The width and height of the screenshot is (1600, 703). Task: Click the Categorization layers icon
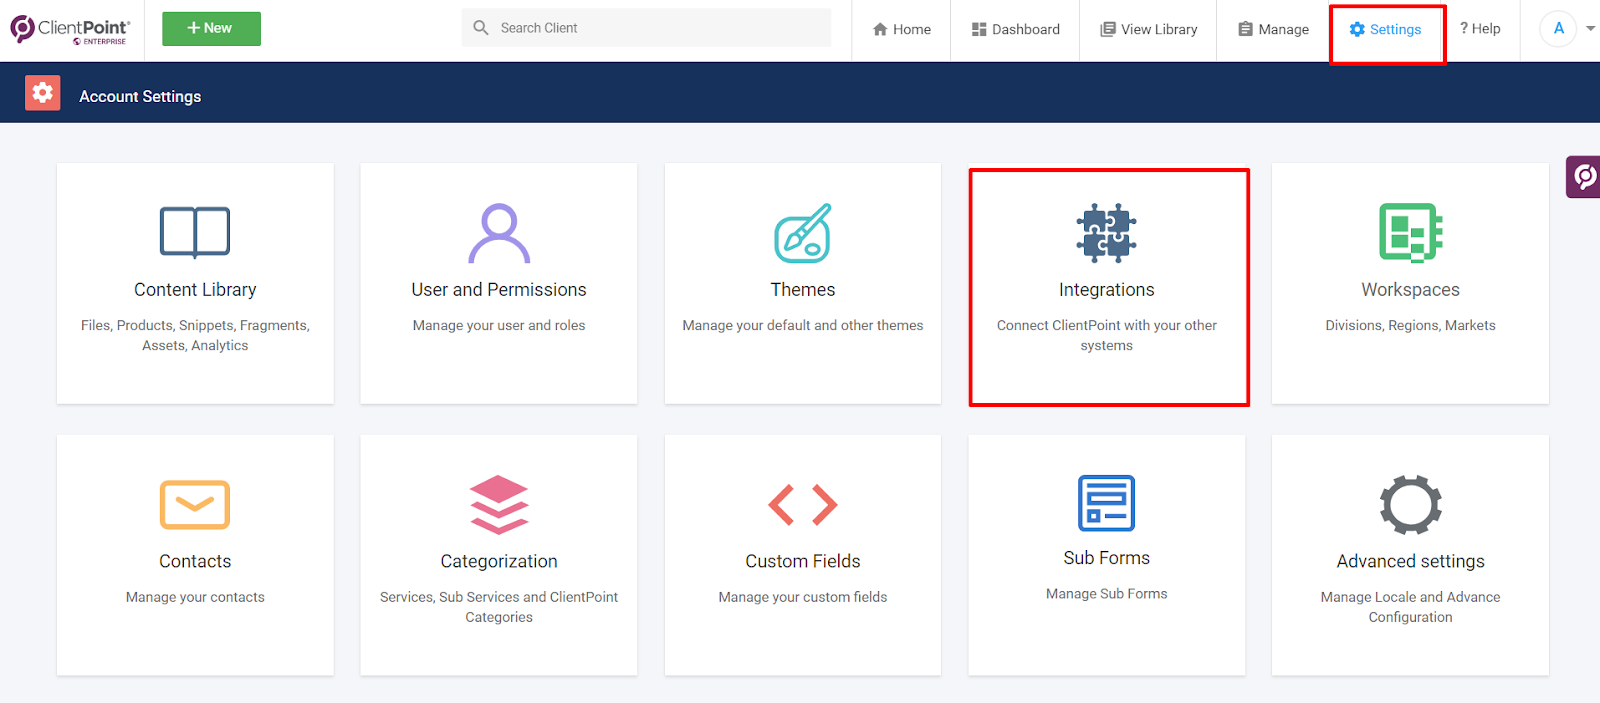click(499, 505)
